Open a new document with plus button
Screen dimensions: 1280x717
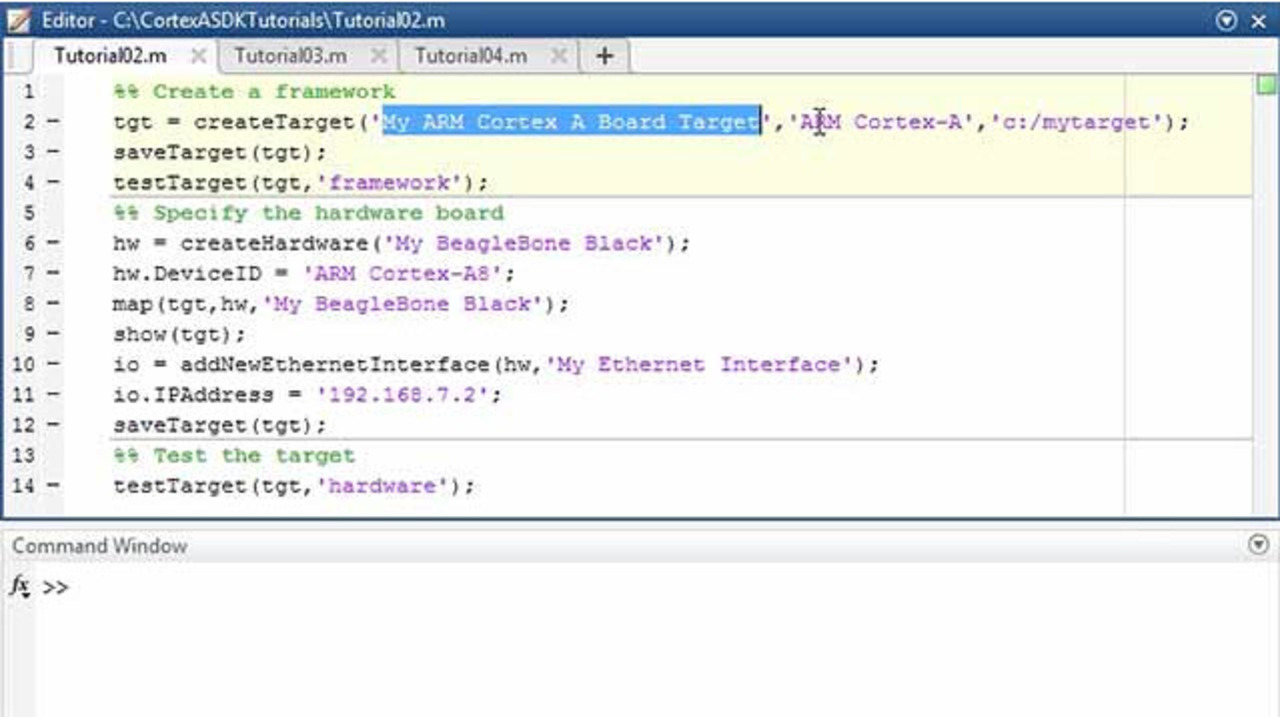pos(604,56)
